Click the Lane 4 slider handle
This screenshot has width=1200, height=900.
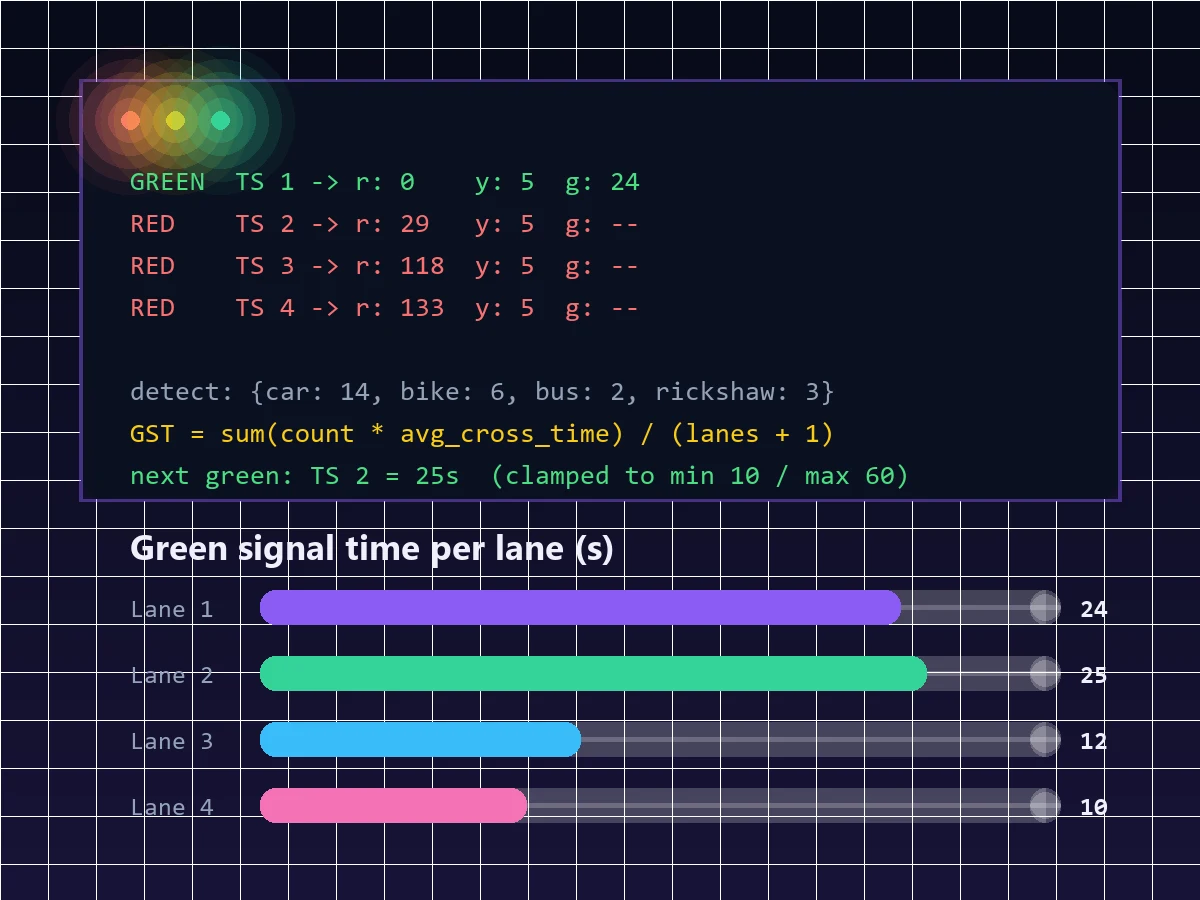(1045, 805)
